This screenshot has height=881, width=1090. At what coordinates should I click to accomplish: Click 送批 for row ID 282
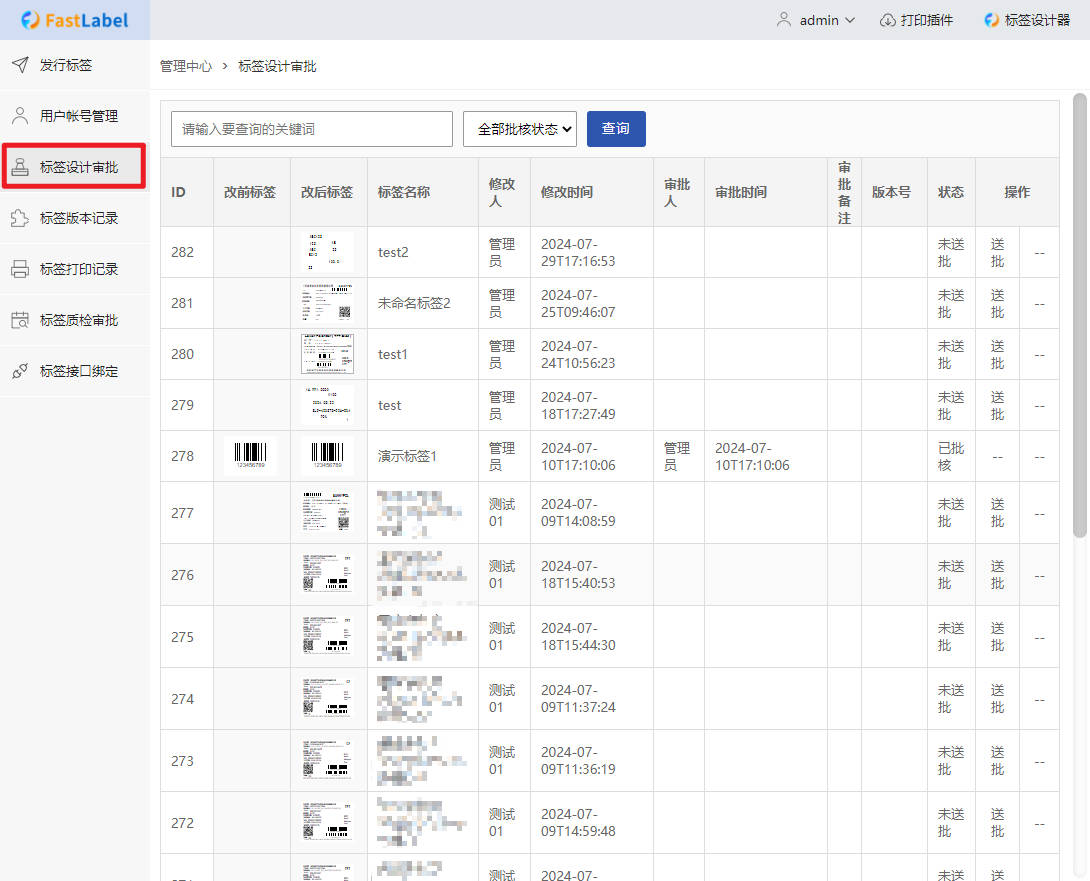(997, 252)
